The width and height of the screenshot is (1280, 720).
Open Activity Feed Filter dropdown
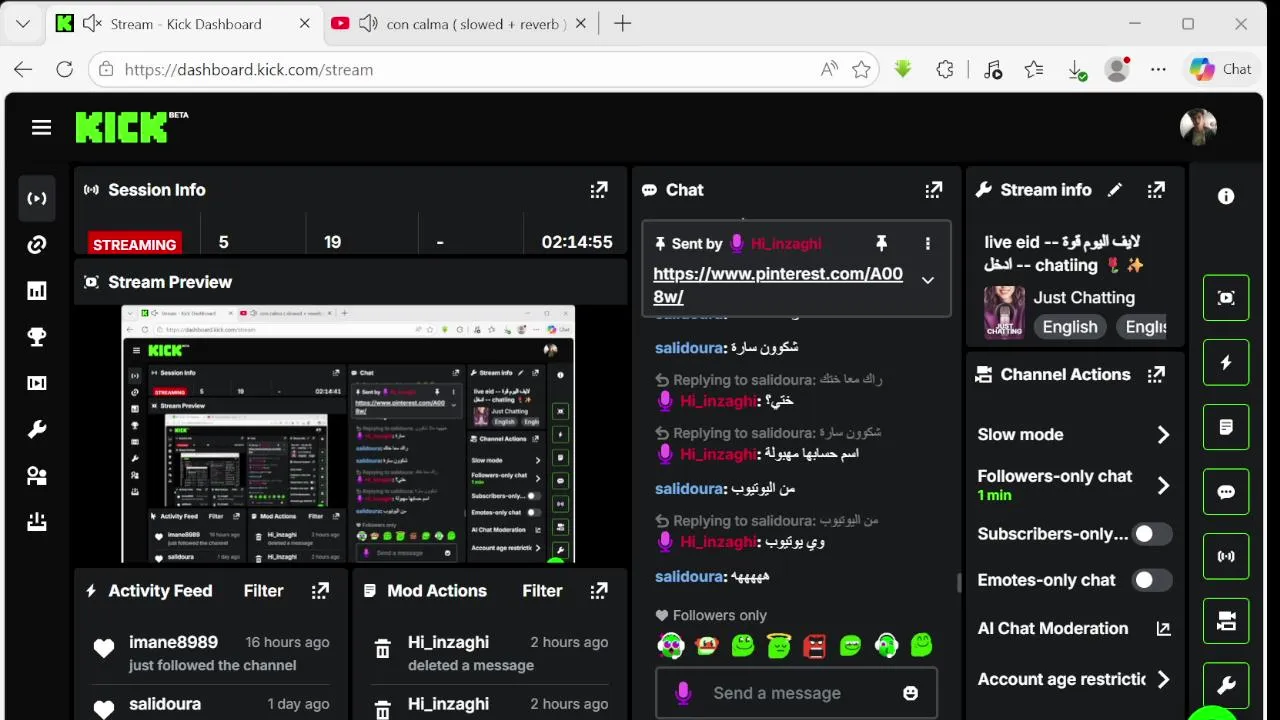click(x=263, y=591)
